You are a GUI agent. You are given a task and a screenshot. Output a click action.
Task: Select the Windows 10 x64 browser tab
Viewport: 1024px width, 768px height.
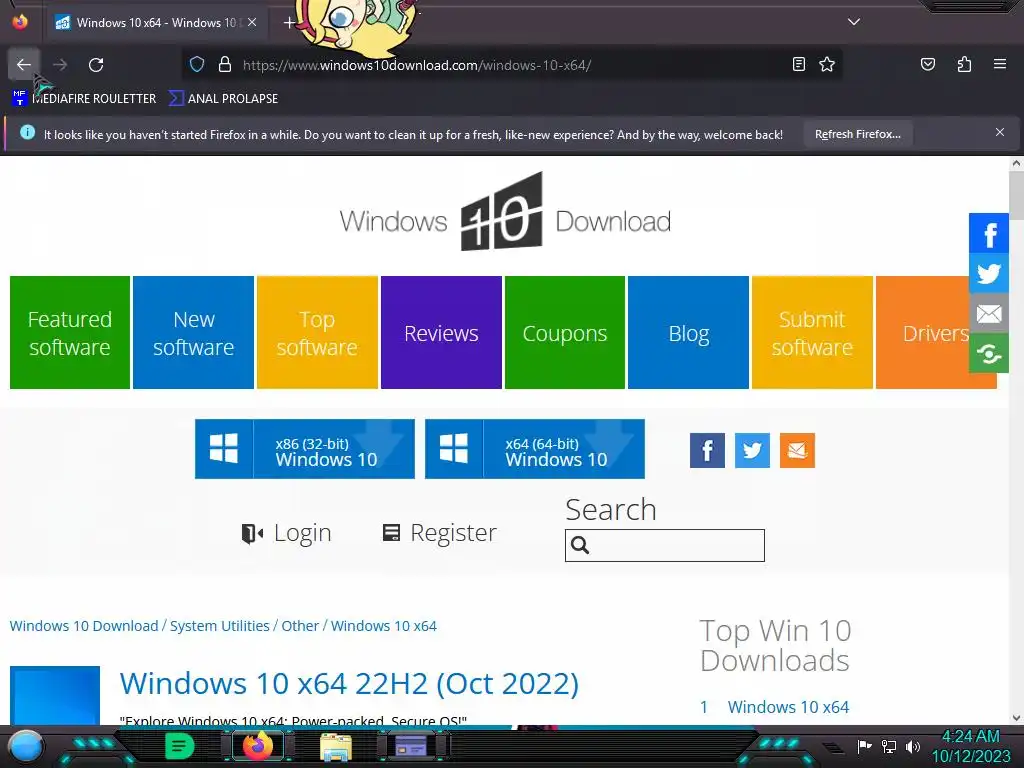point(156,22)
